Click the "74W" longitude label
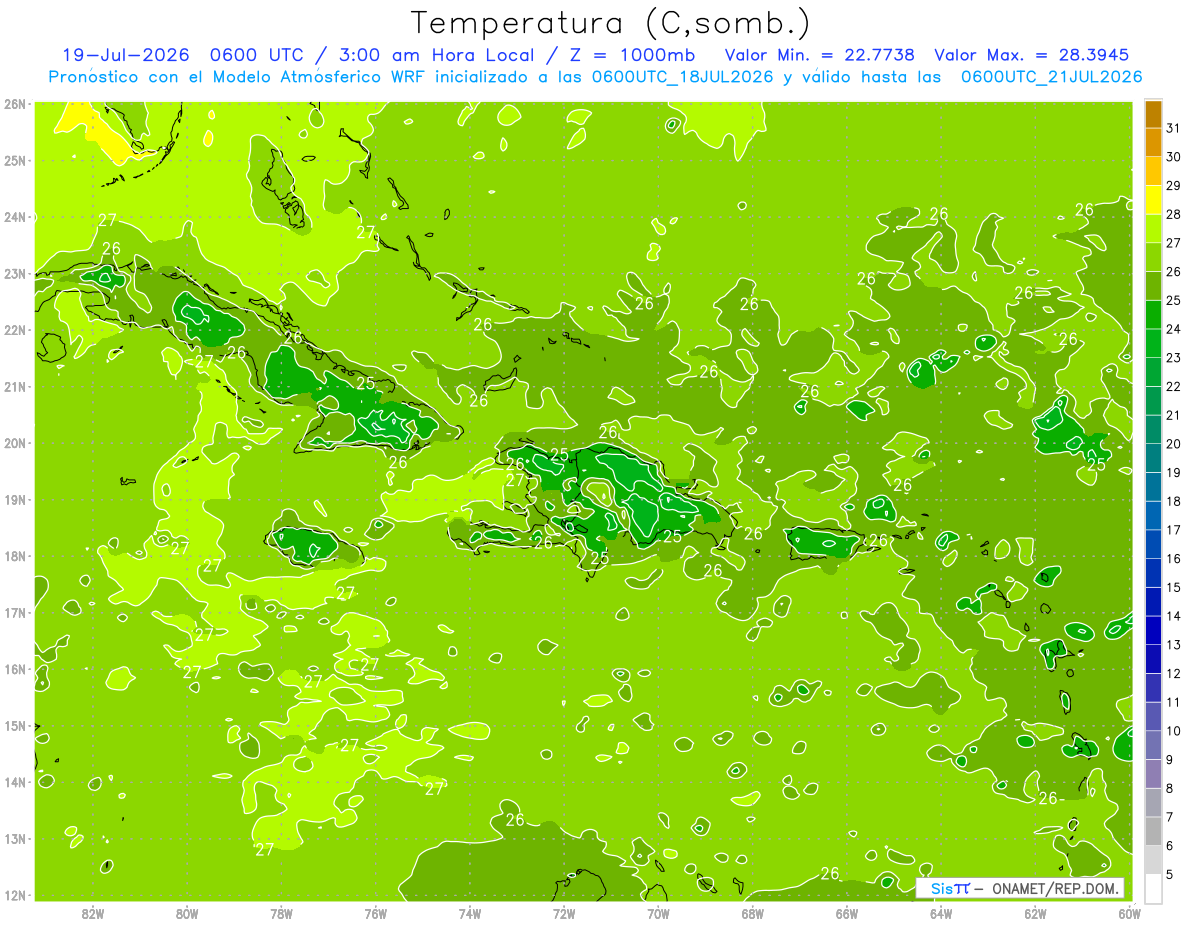The height and width of the screenshot is (927, 1200). pyautogui.click(x=470, y=912)
